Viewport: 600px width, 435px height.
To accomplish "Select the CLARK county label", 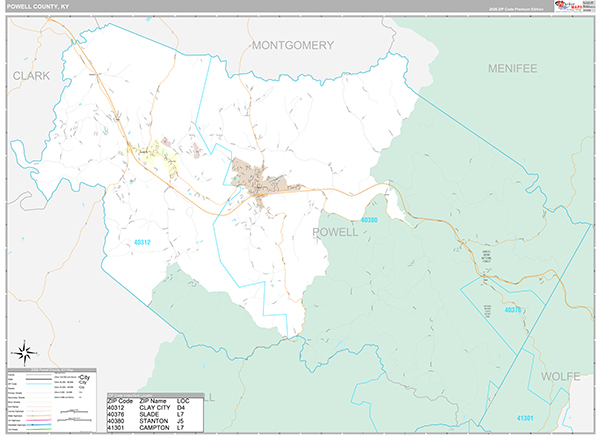I will (31, 76).
